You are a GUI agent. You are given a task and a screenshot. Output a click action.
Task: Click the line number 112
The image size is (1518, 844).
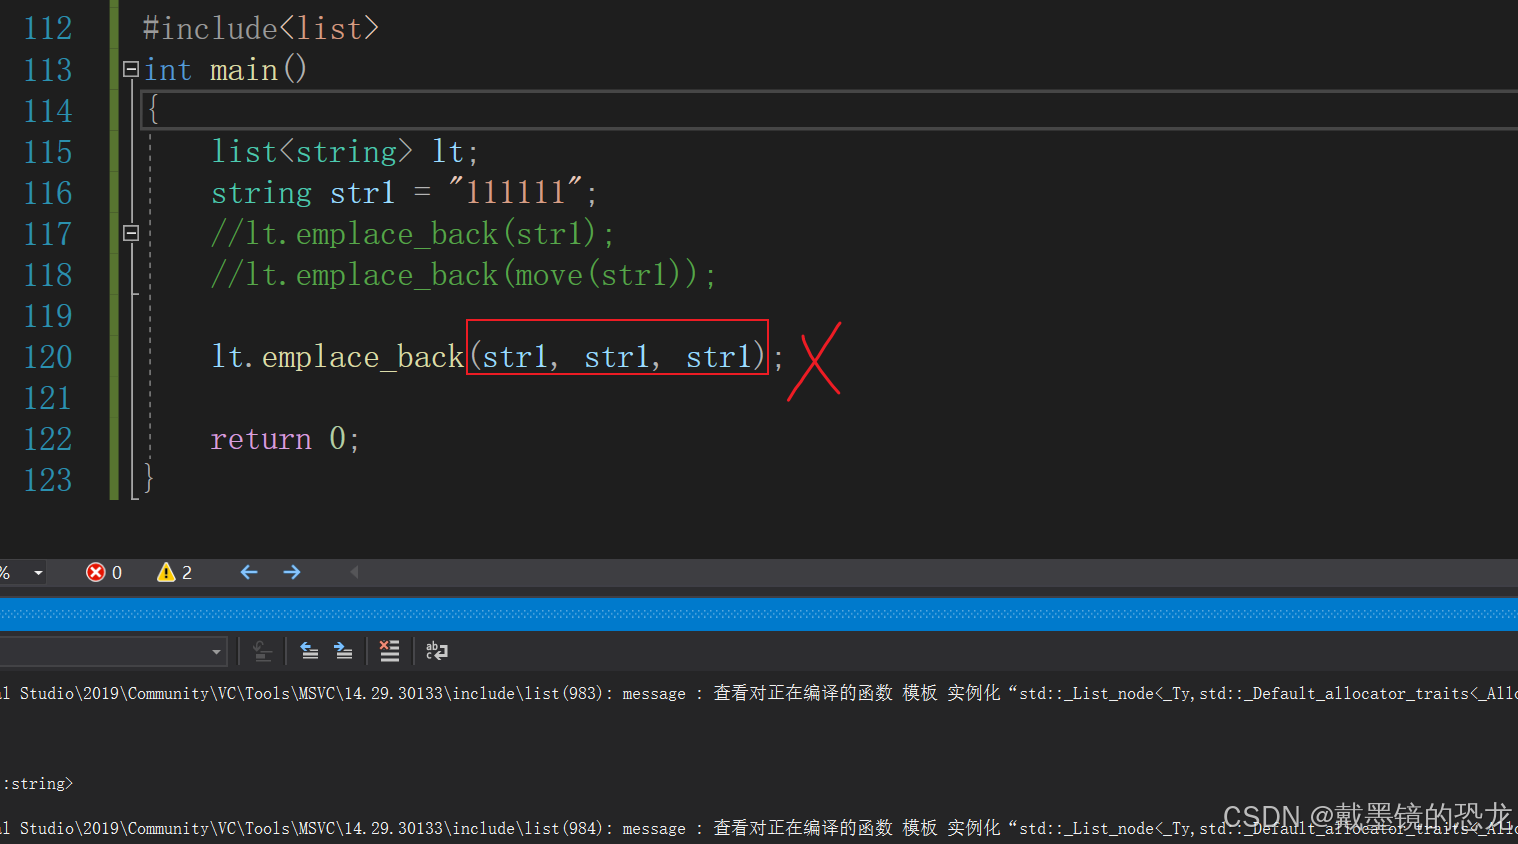tap(48, 28)
